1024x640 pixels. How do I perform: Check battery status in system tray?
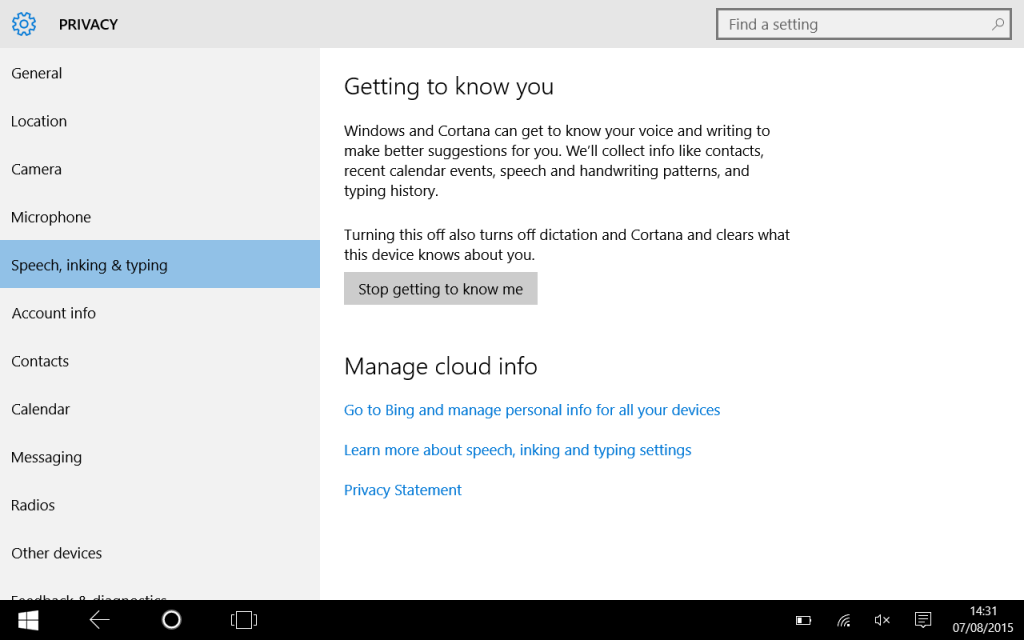tap(803, 620)
